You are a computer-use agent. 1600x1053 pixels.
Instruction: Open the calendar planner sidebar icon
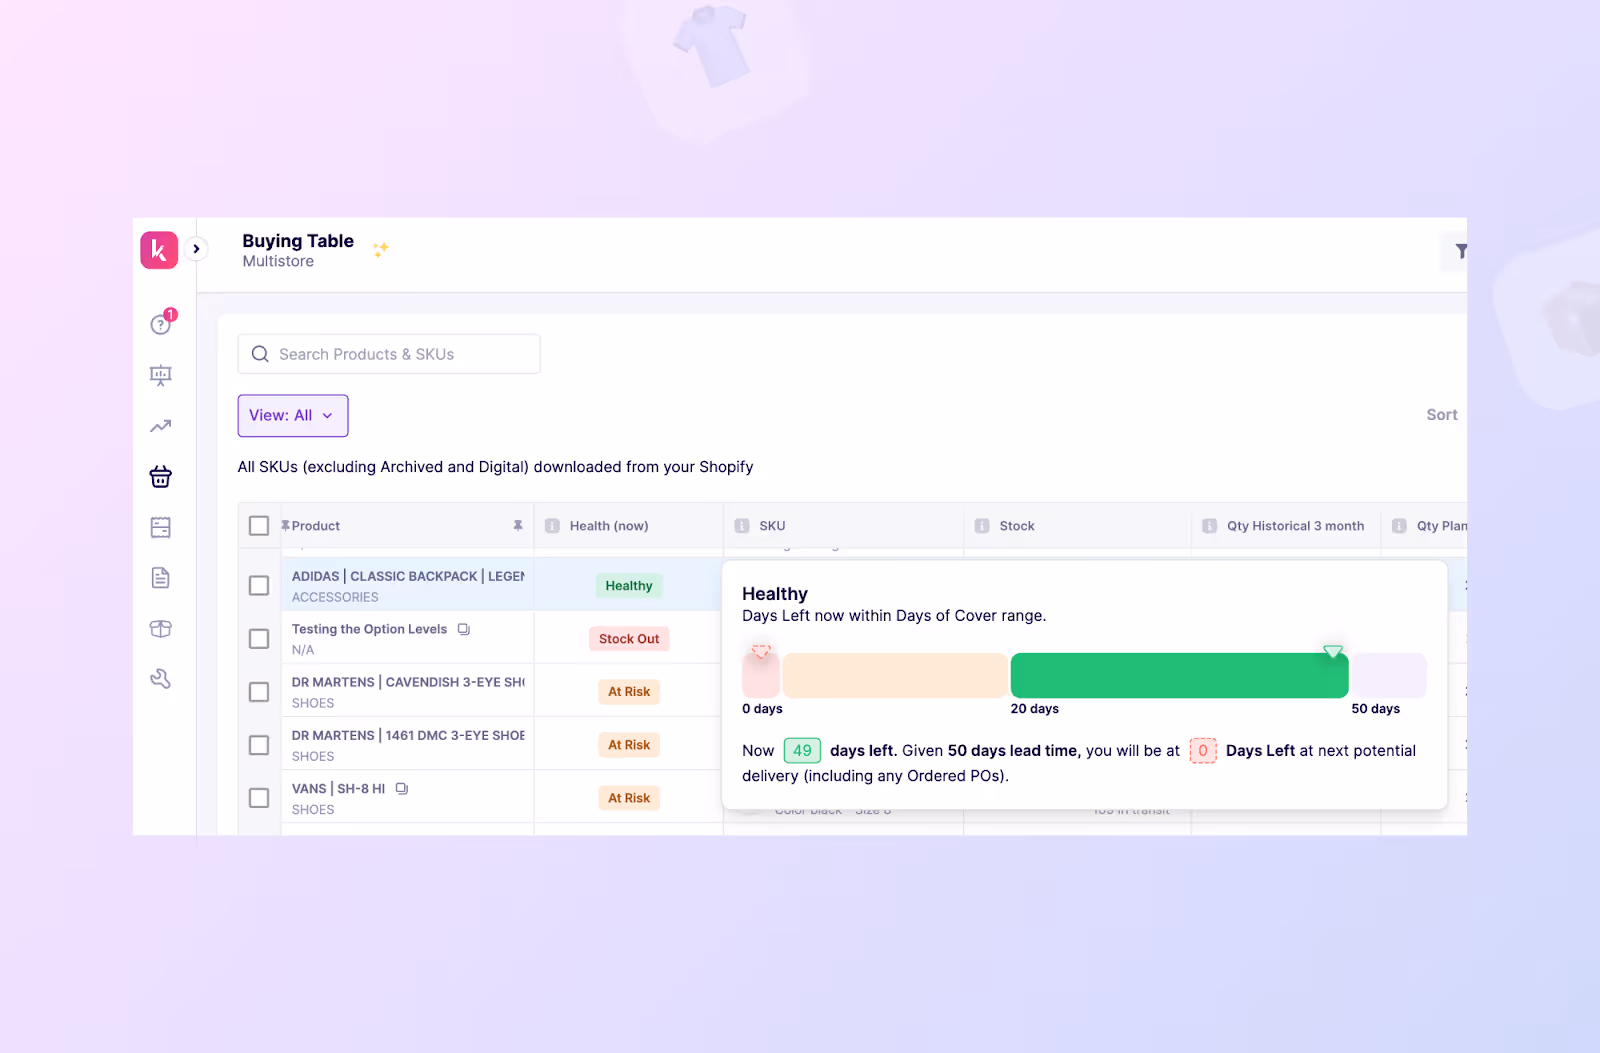pos(161,527)
